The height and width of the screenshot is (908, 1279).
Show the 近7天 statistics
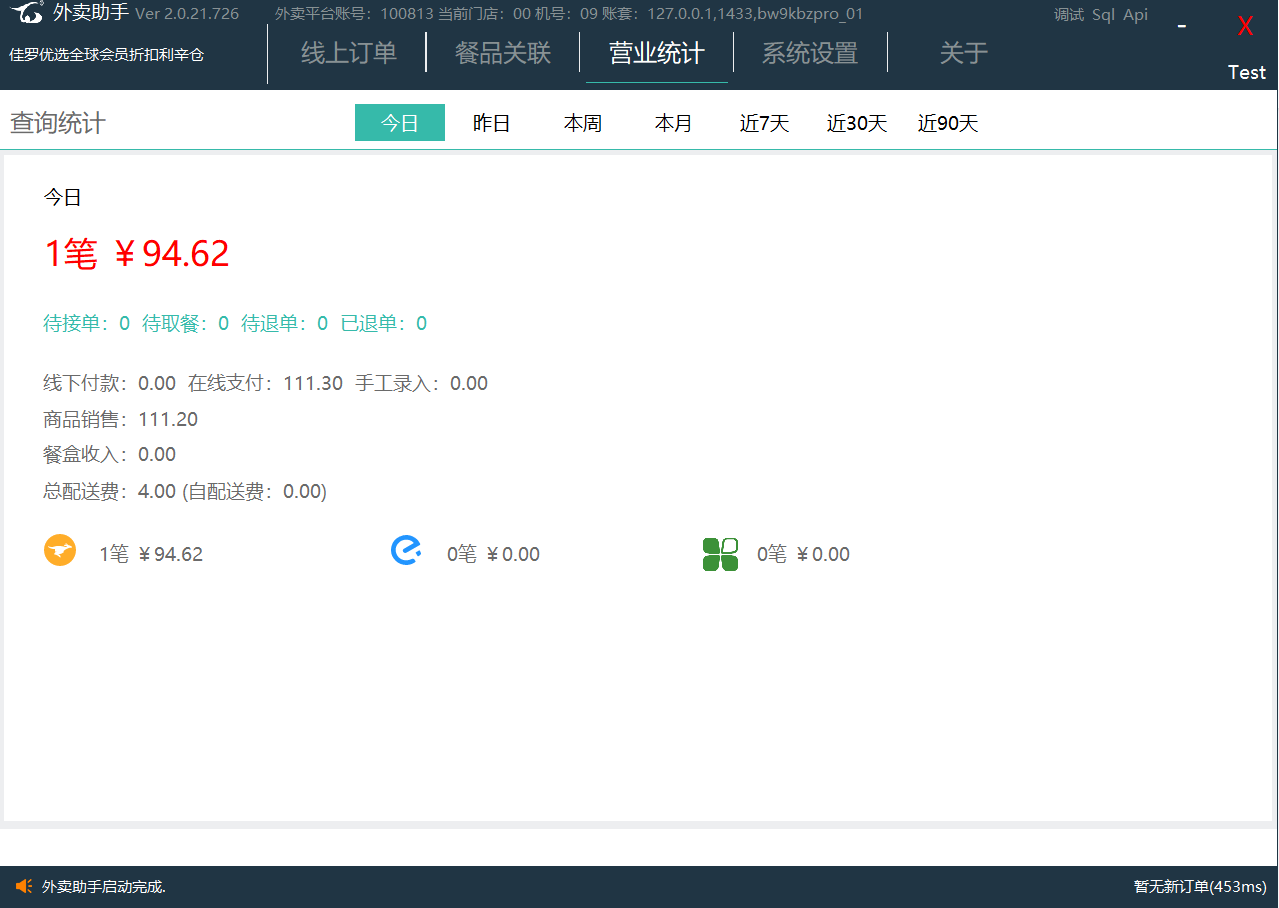point(765,123)
